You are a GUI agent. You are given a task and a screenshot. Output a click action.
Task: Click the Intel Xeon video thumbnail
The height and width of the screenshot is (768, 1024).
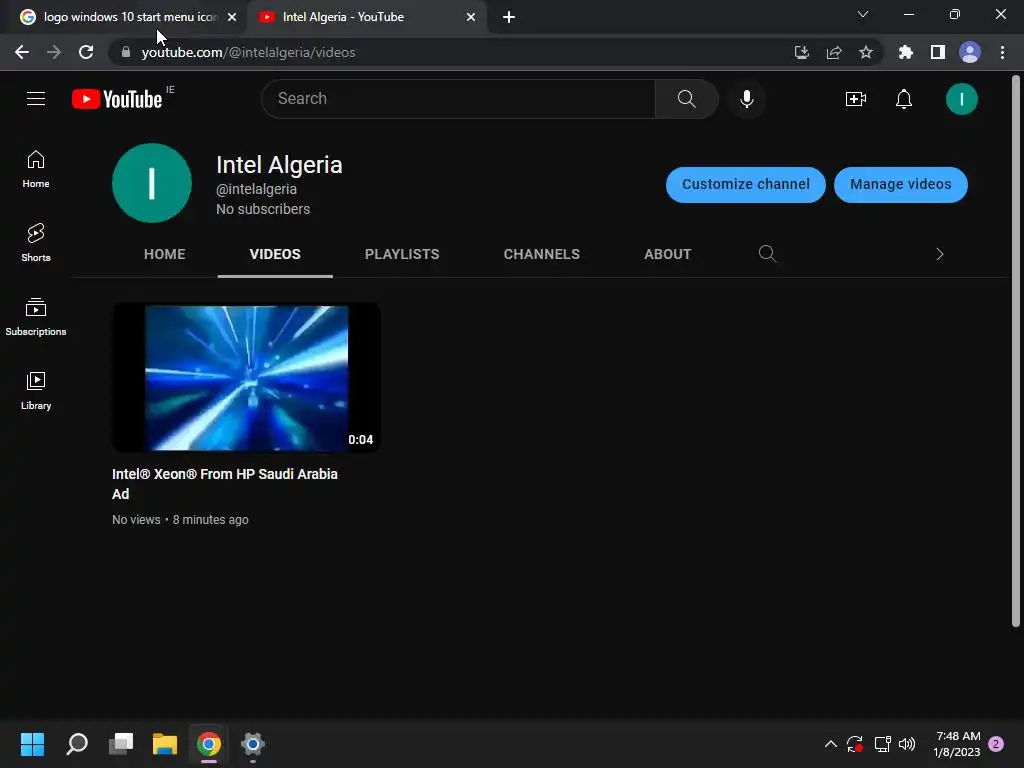[246, 377]
